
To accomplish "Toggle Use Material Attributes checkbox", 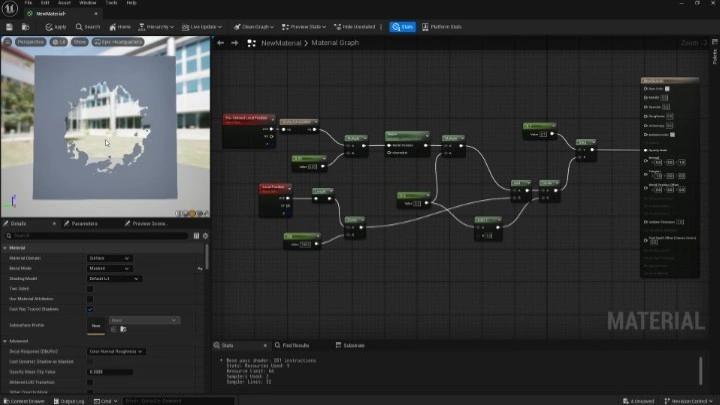I will pos(90,299).
